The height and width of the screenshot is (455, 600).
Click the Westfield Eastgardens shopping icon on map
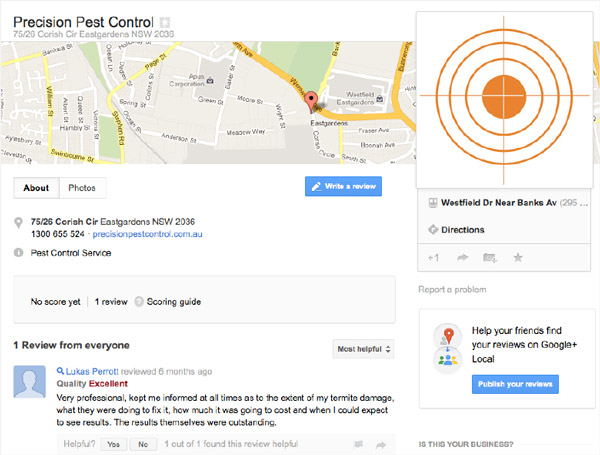pyautogui.click(x=380, y=99)
